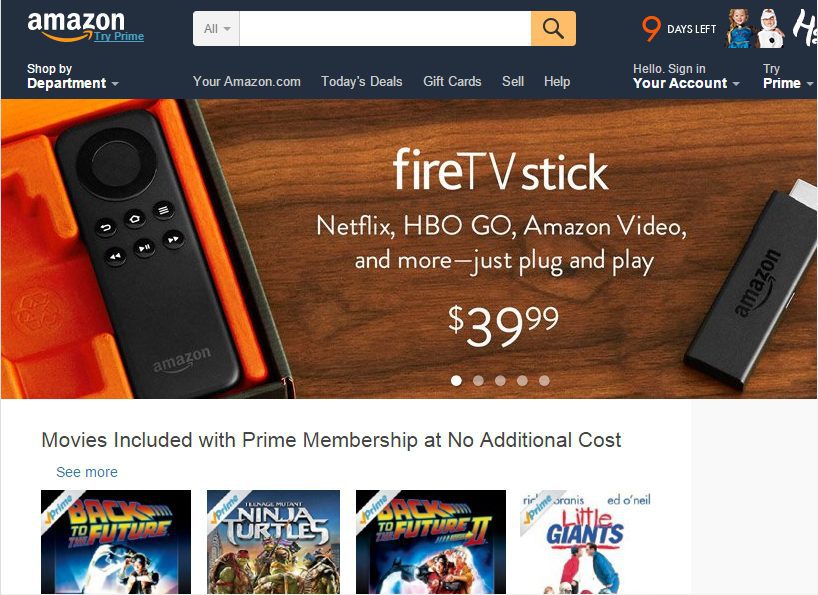
Task: Expand the Shop by Department menu
Action: [73, 76]
